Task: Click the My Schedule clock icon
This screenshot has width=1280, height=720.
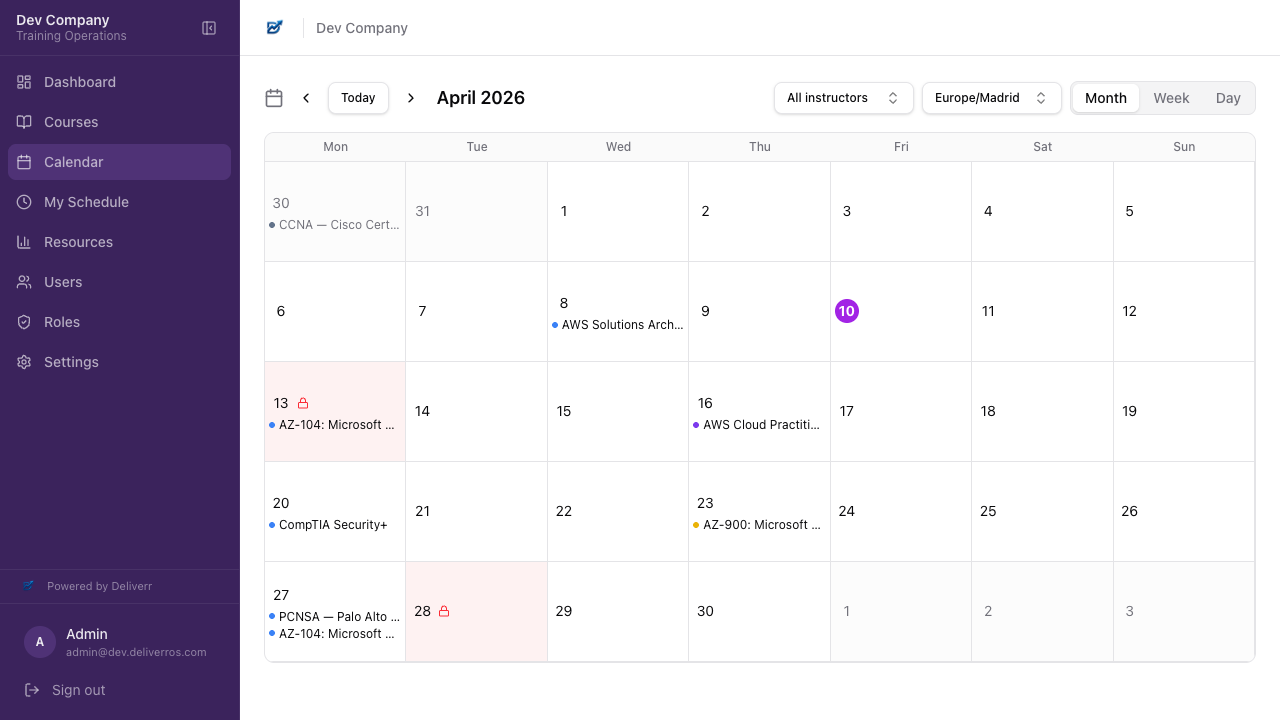Action: 24,202
